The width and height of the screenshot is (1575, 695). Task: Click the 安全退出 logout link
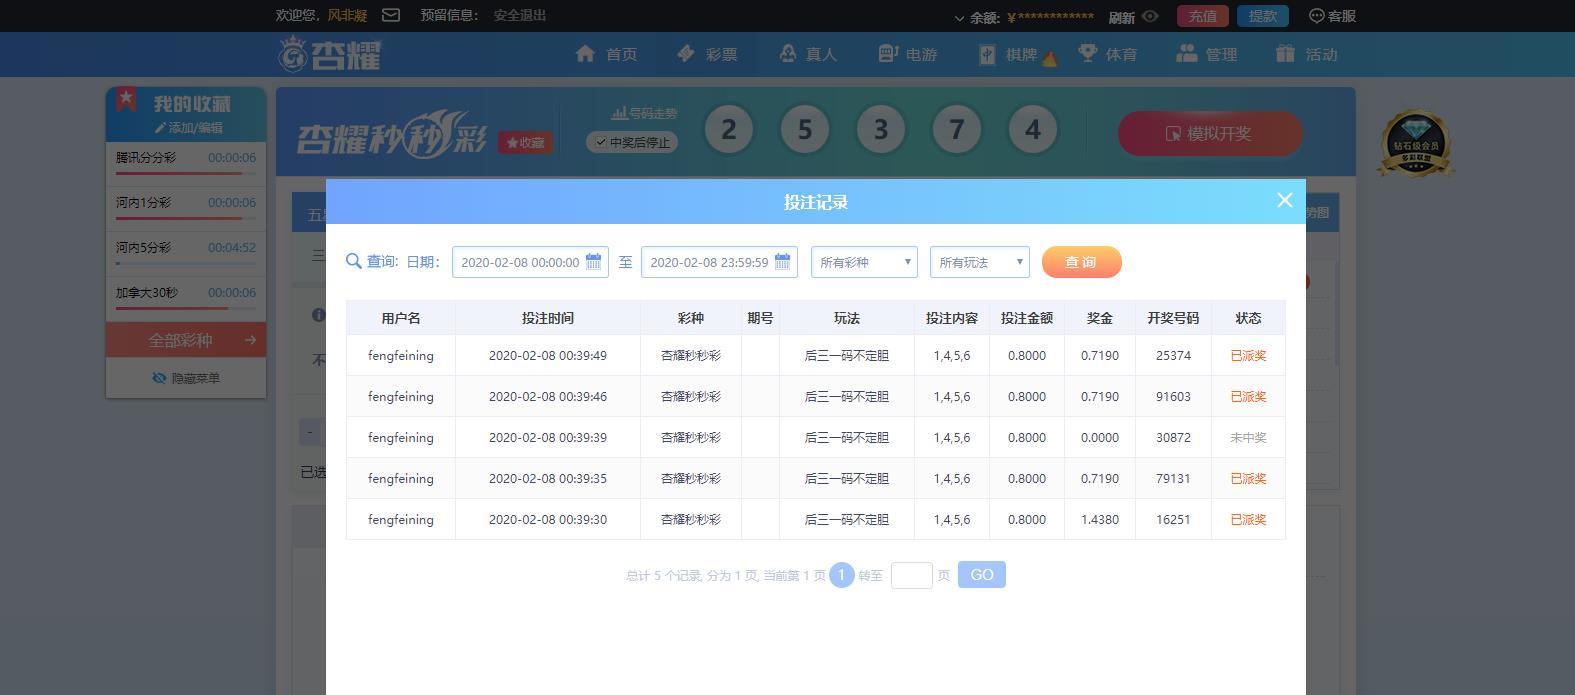pos(520,15)
